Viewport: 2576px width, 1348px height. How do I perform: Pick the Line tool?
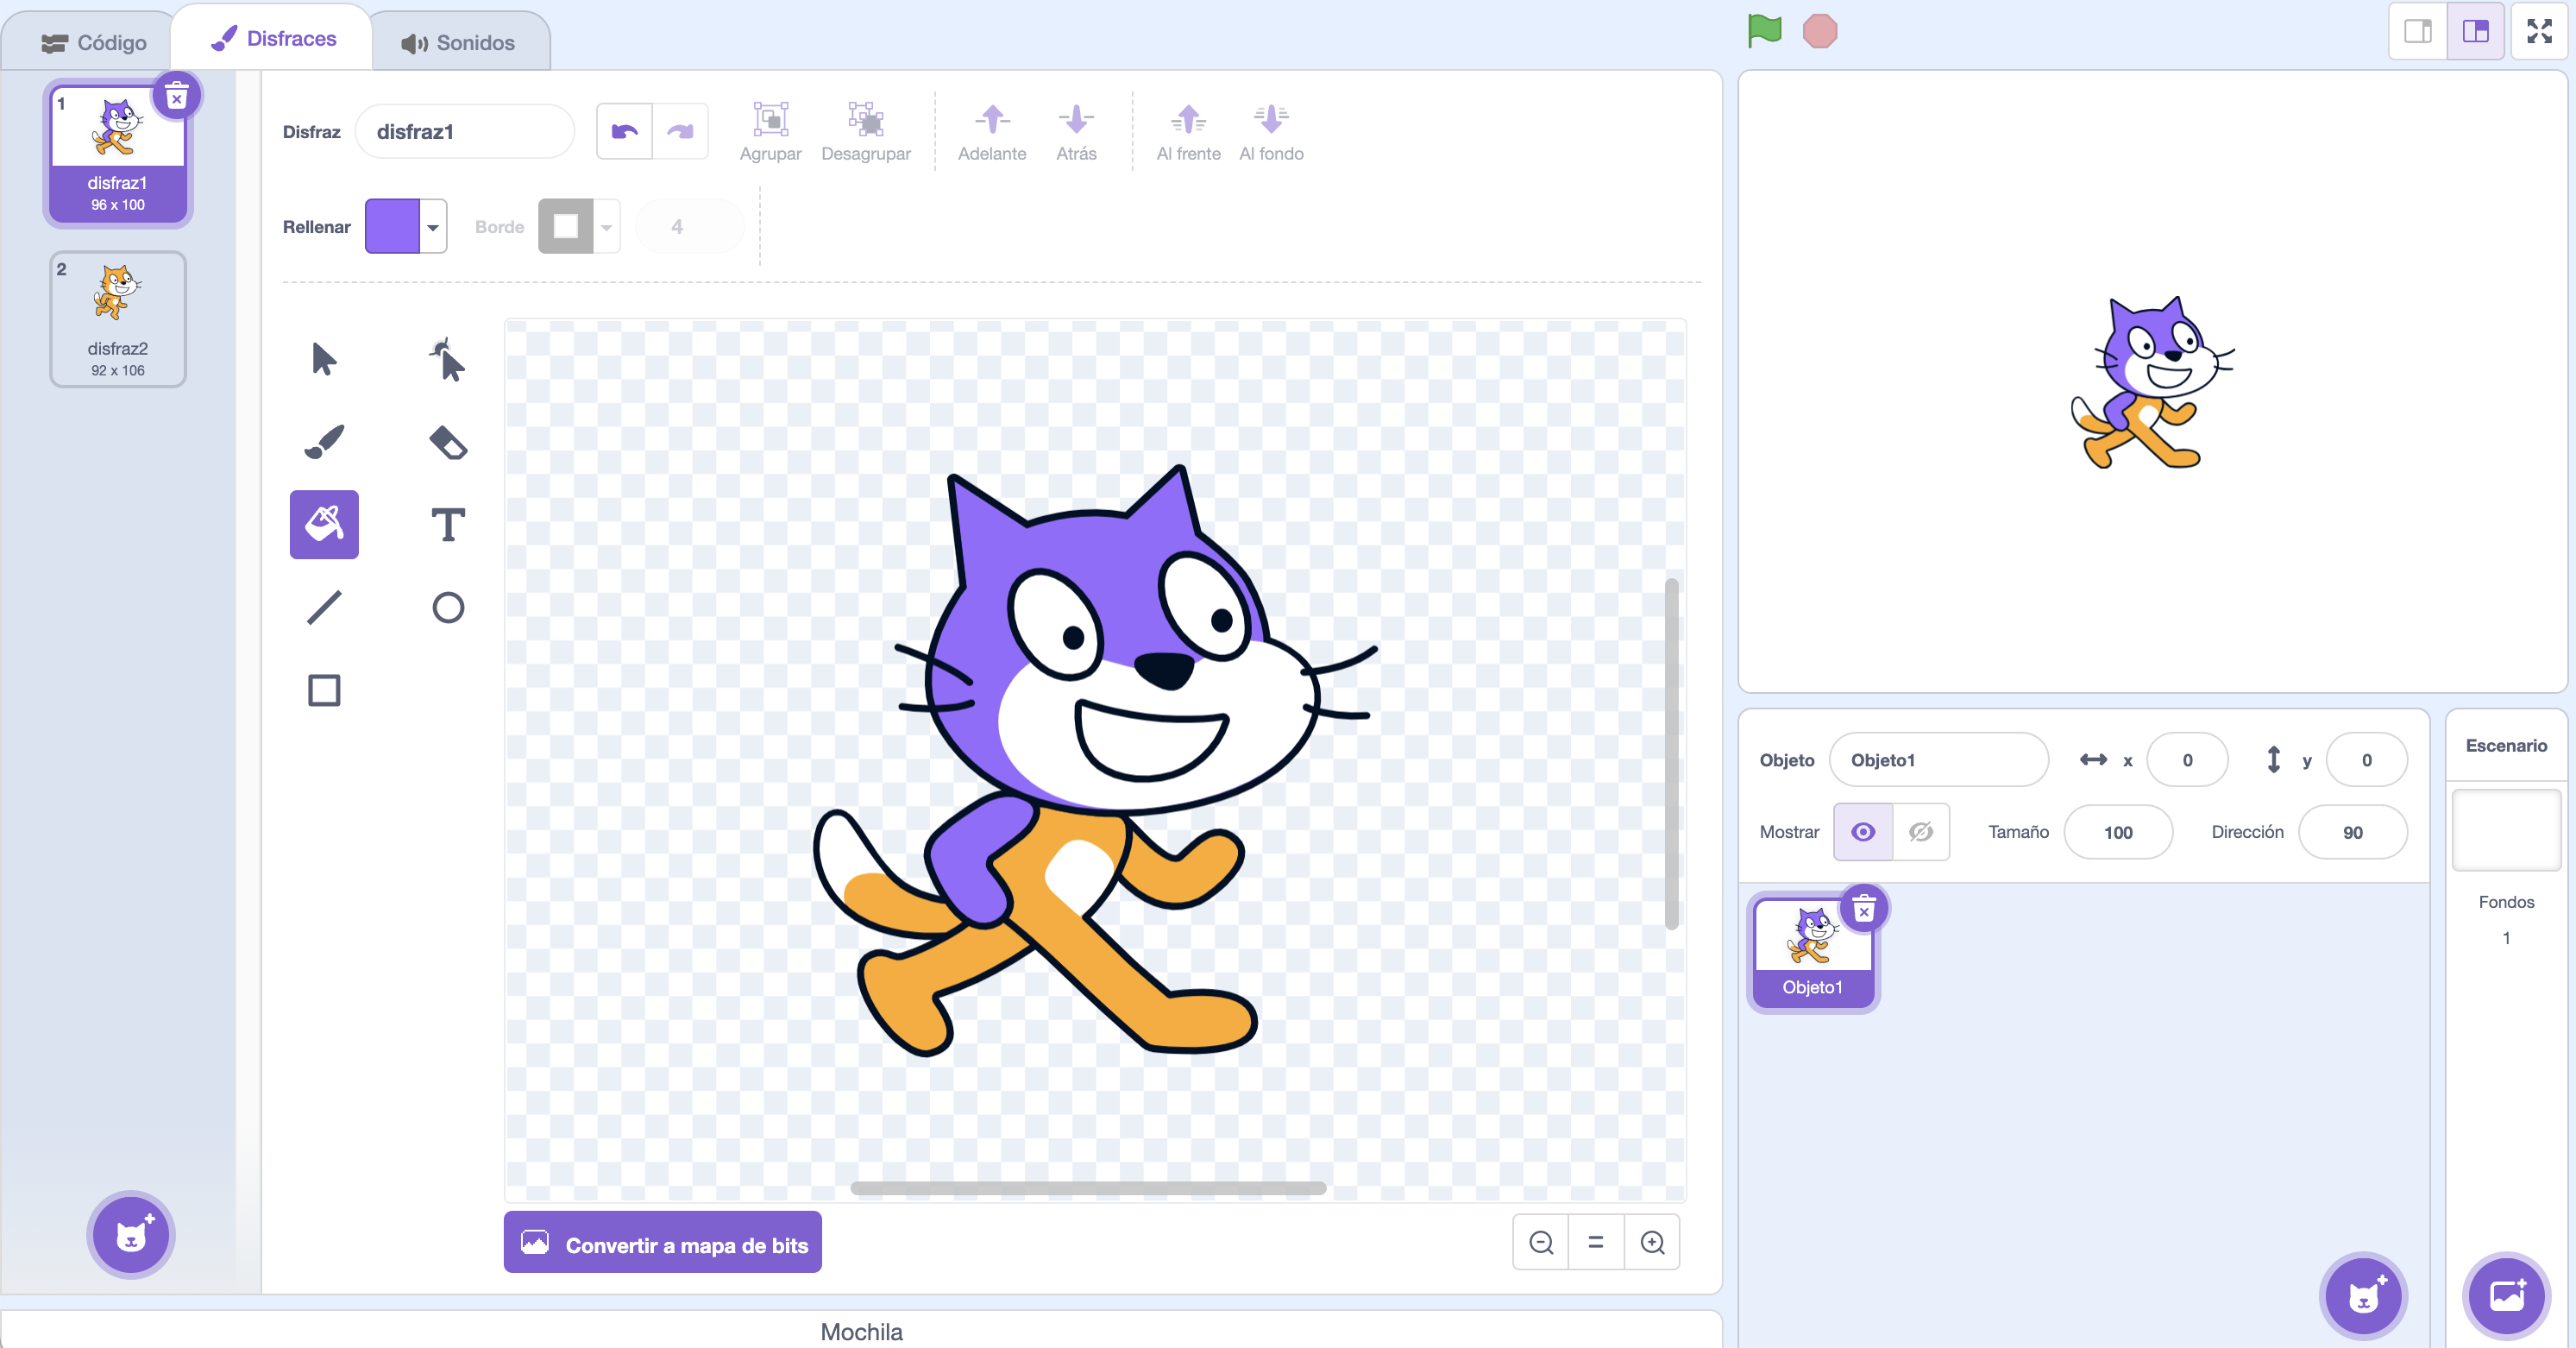tap(324, 607)
